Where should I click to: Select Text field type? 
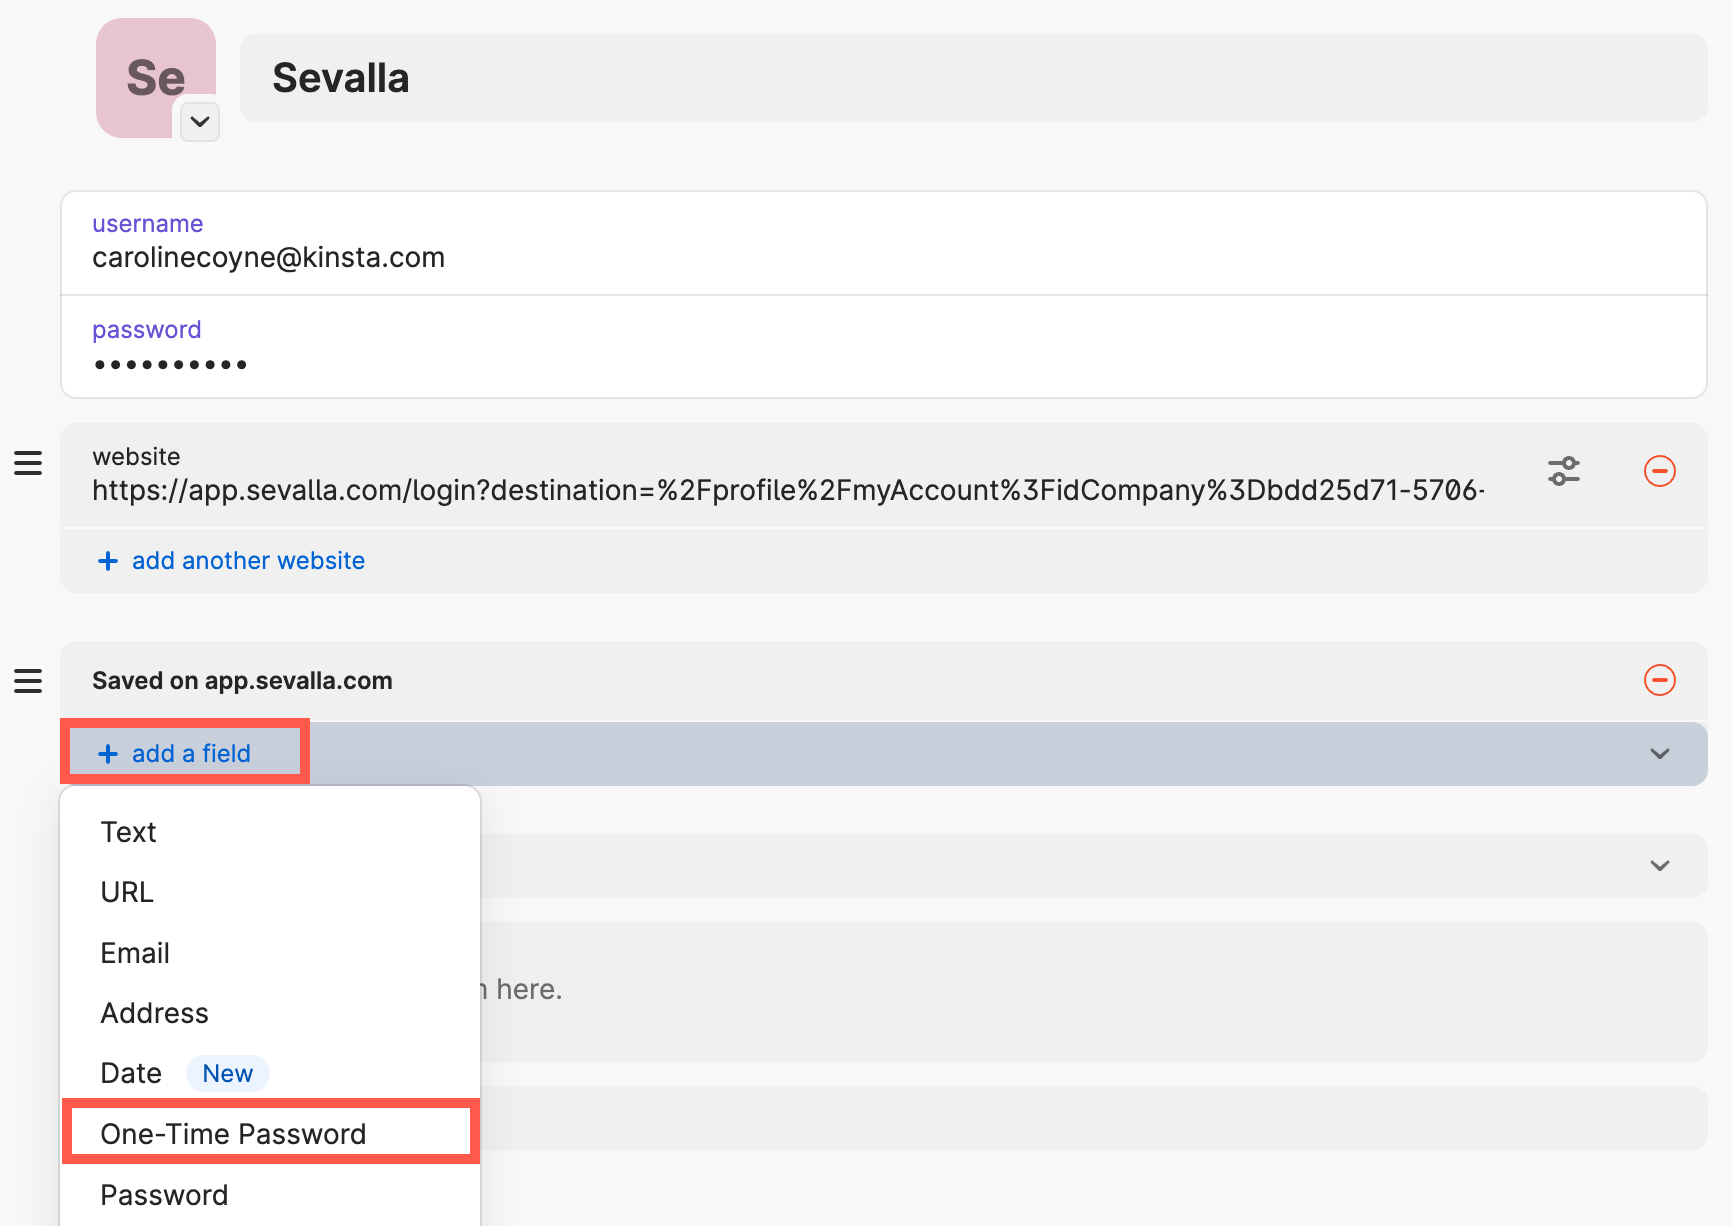click(x=128, y=831)
